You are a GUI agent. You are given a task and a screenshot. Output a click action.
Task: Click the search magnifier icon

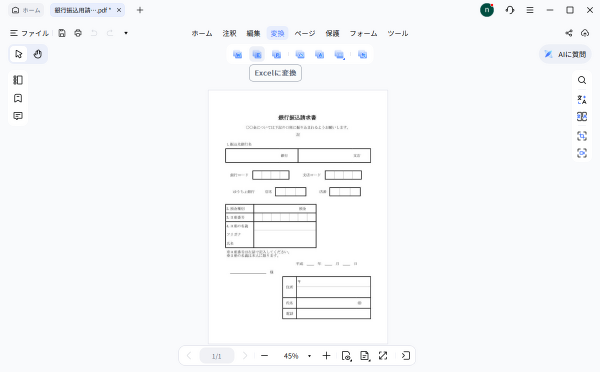click(x=582, y=80)
